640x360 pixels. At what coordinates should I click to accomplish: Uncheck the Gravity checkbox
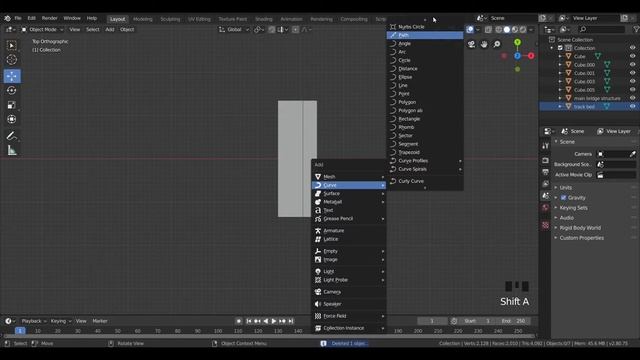(564, 198)
